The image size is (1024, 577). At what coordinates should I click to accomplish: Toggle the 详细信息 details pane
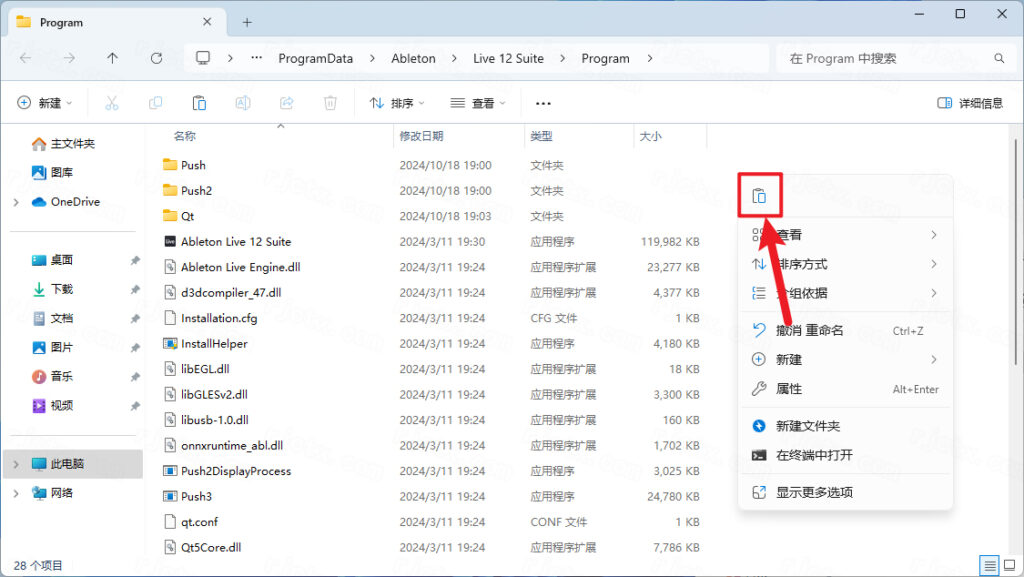(x=969, y=103)
